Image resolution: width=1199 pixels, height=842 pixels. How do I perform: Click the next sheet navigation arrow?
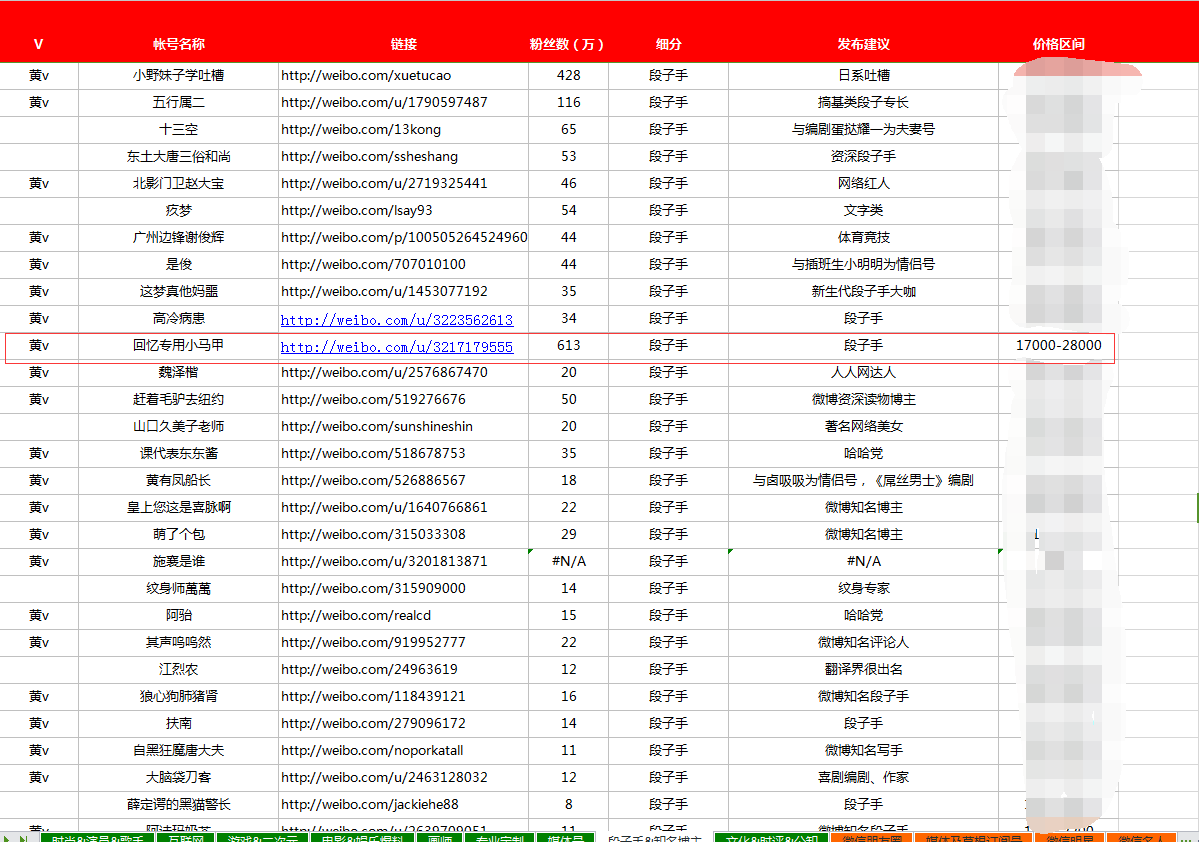(x=22, y=835)
